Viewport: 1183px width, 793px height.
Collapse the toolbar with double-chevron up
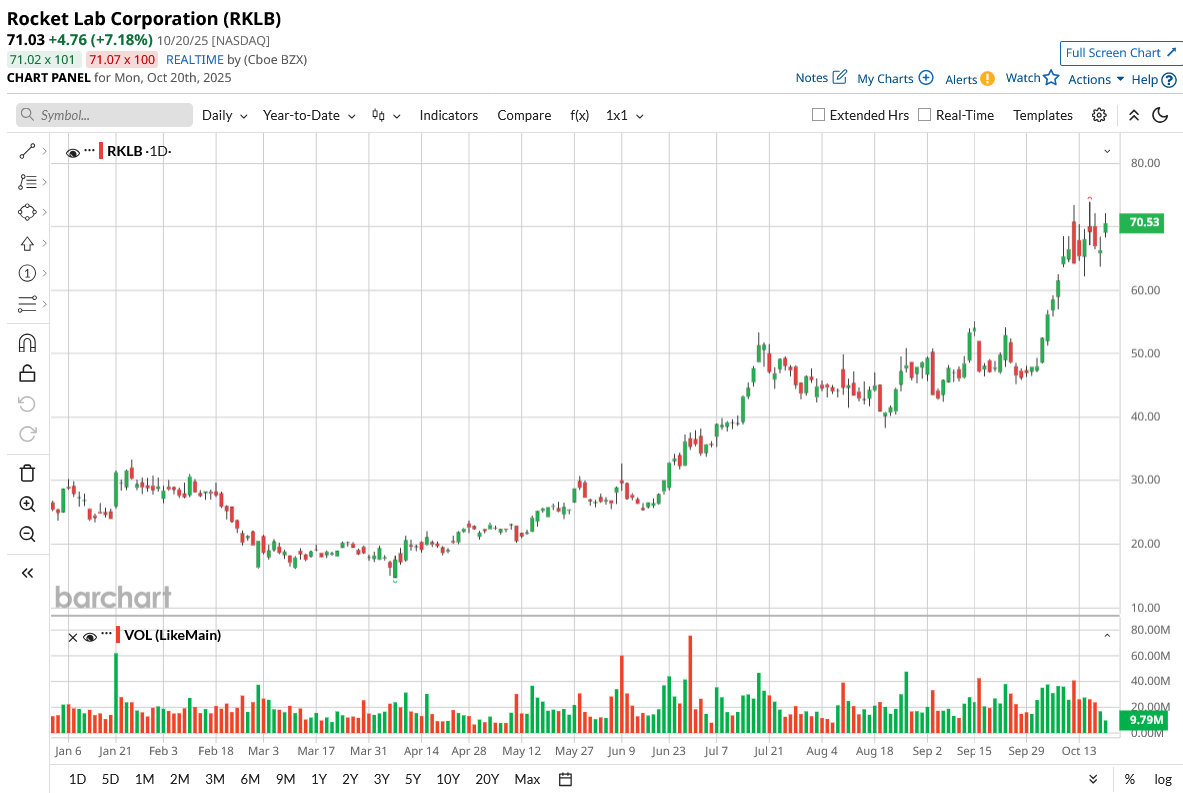click(x=1134, y=115)
